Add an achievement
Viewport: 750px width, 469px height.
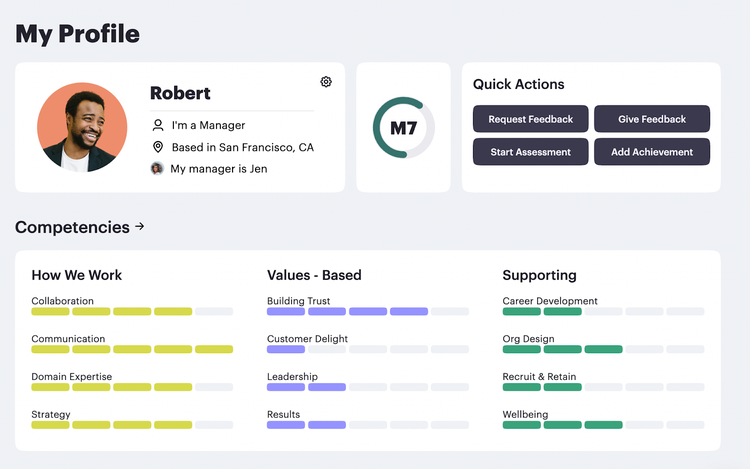(x=652, y=152)
